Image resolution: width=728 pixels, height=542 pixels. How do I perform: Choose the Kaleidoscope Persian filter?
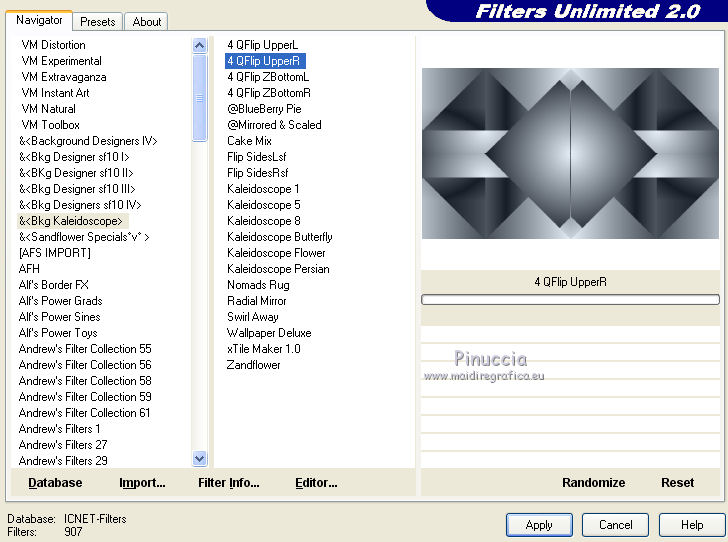tap(278, 269)
